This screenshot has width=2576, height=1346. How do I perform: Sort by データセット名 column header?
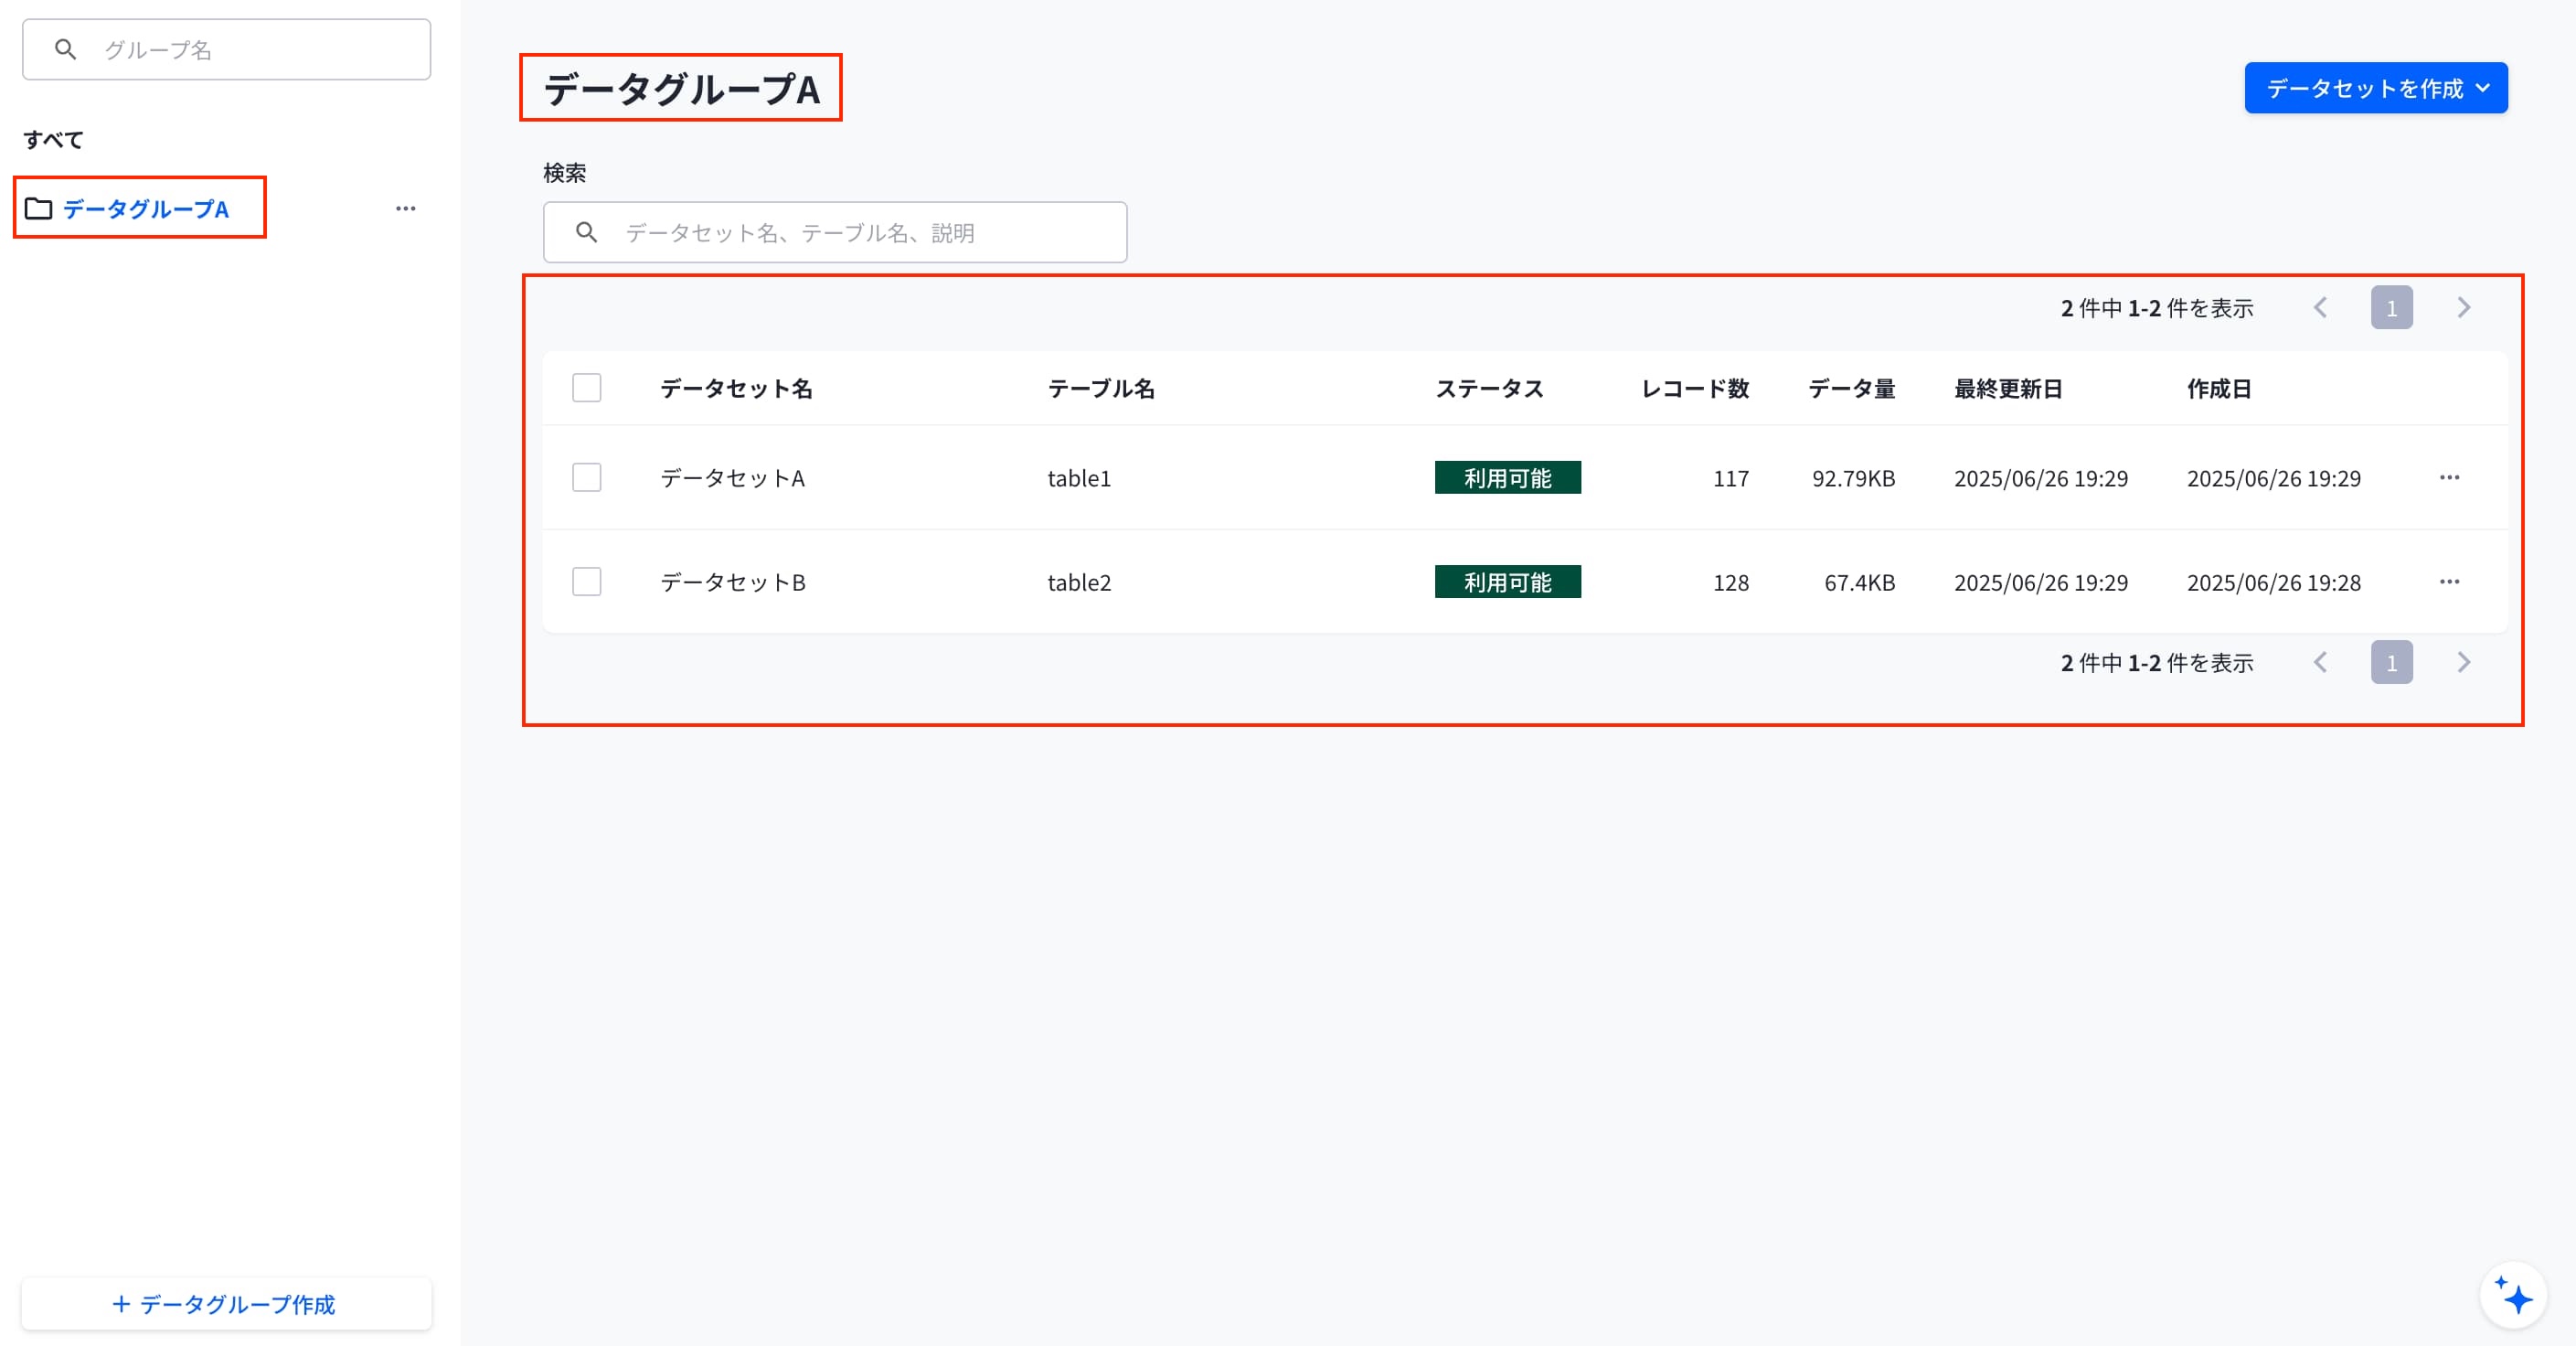click(x=736, y=388)
